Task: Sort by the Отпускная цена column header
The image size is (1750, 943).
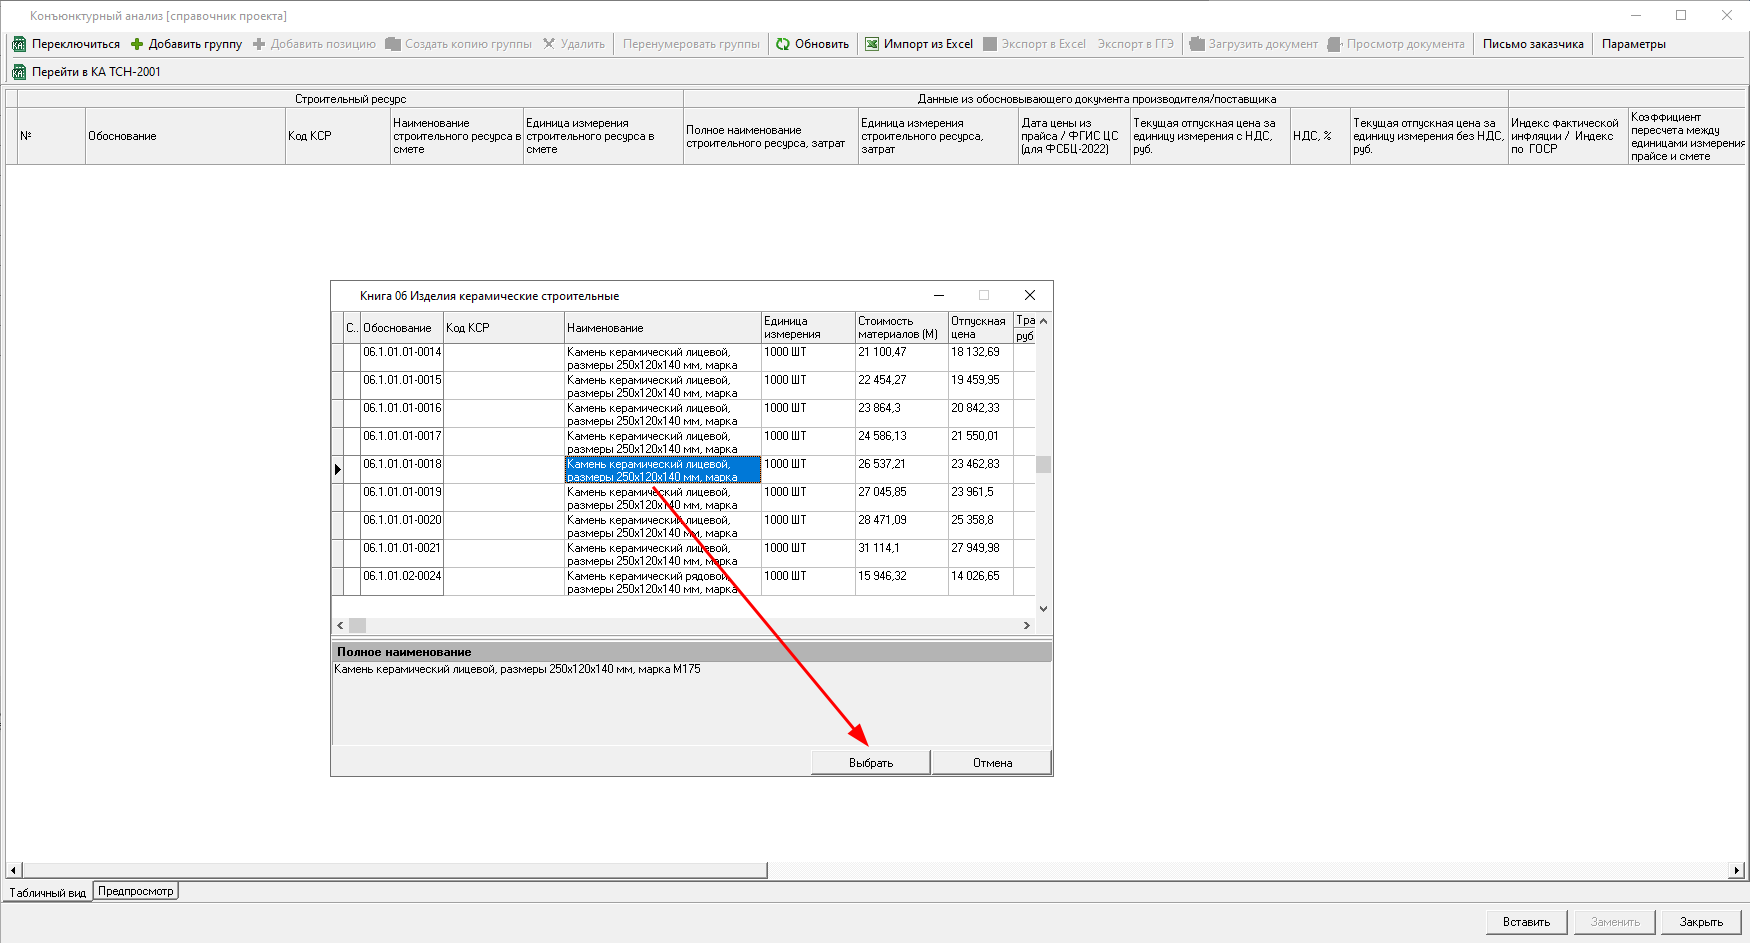Action: coord(979,327)
